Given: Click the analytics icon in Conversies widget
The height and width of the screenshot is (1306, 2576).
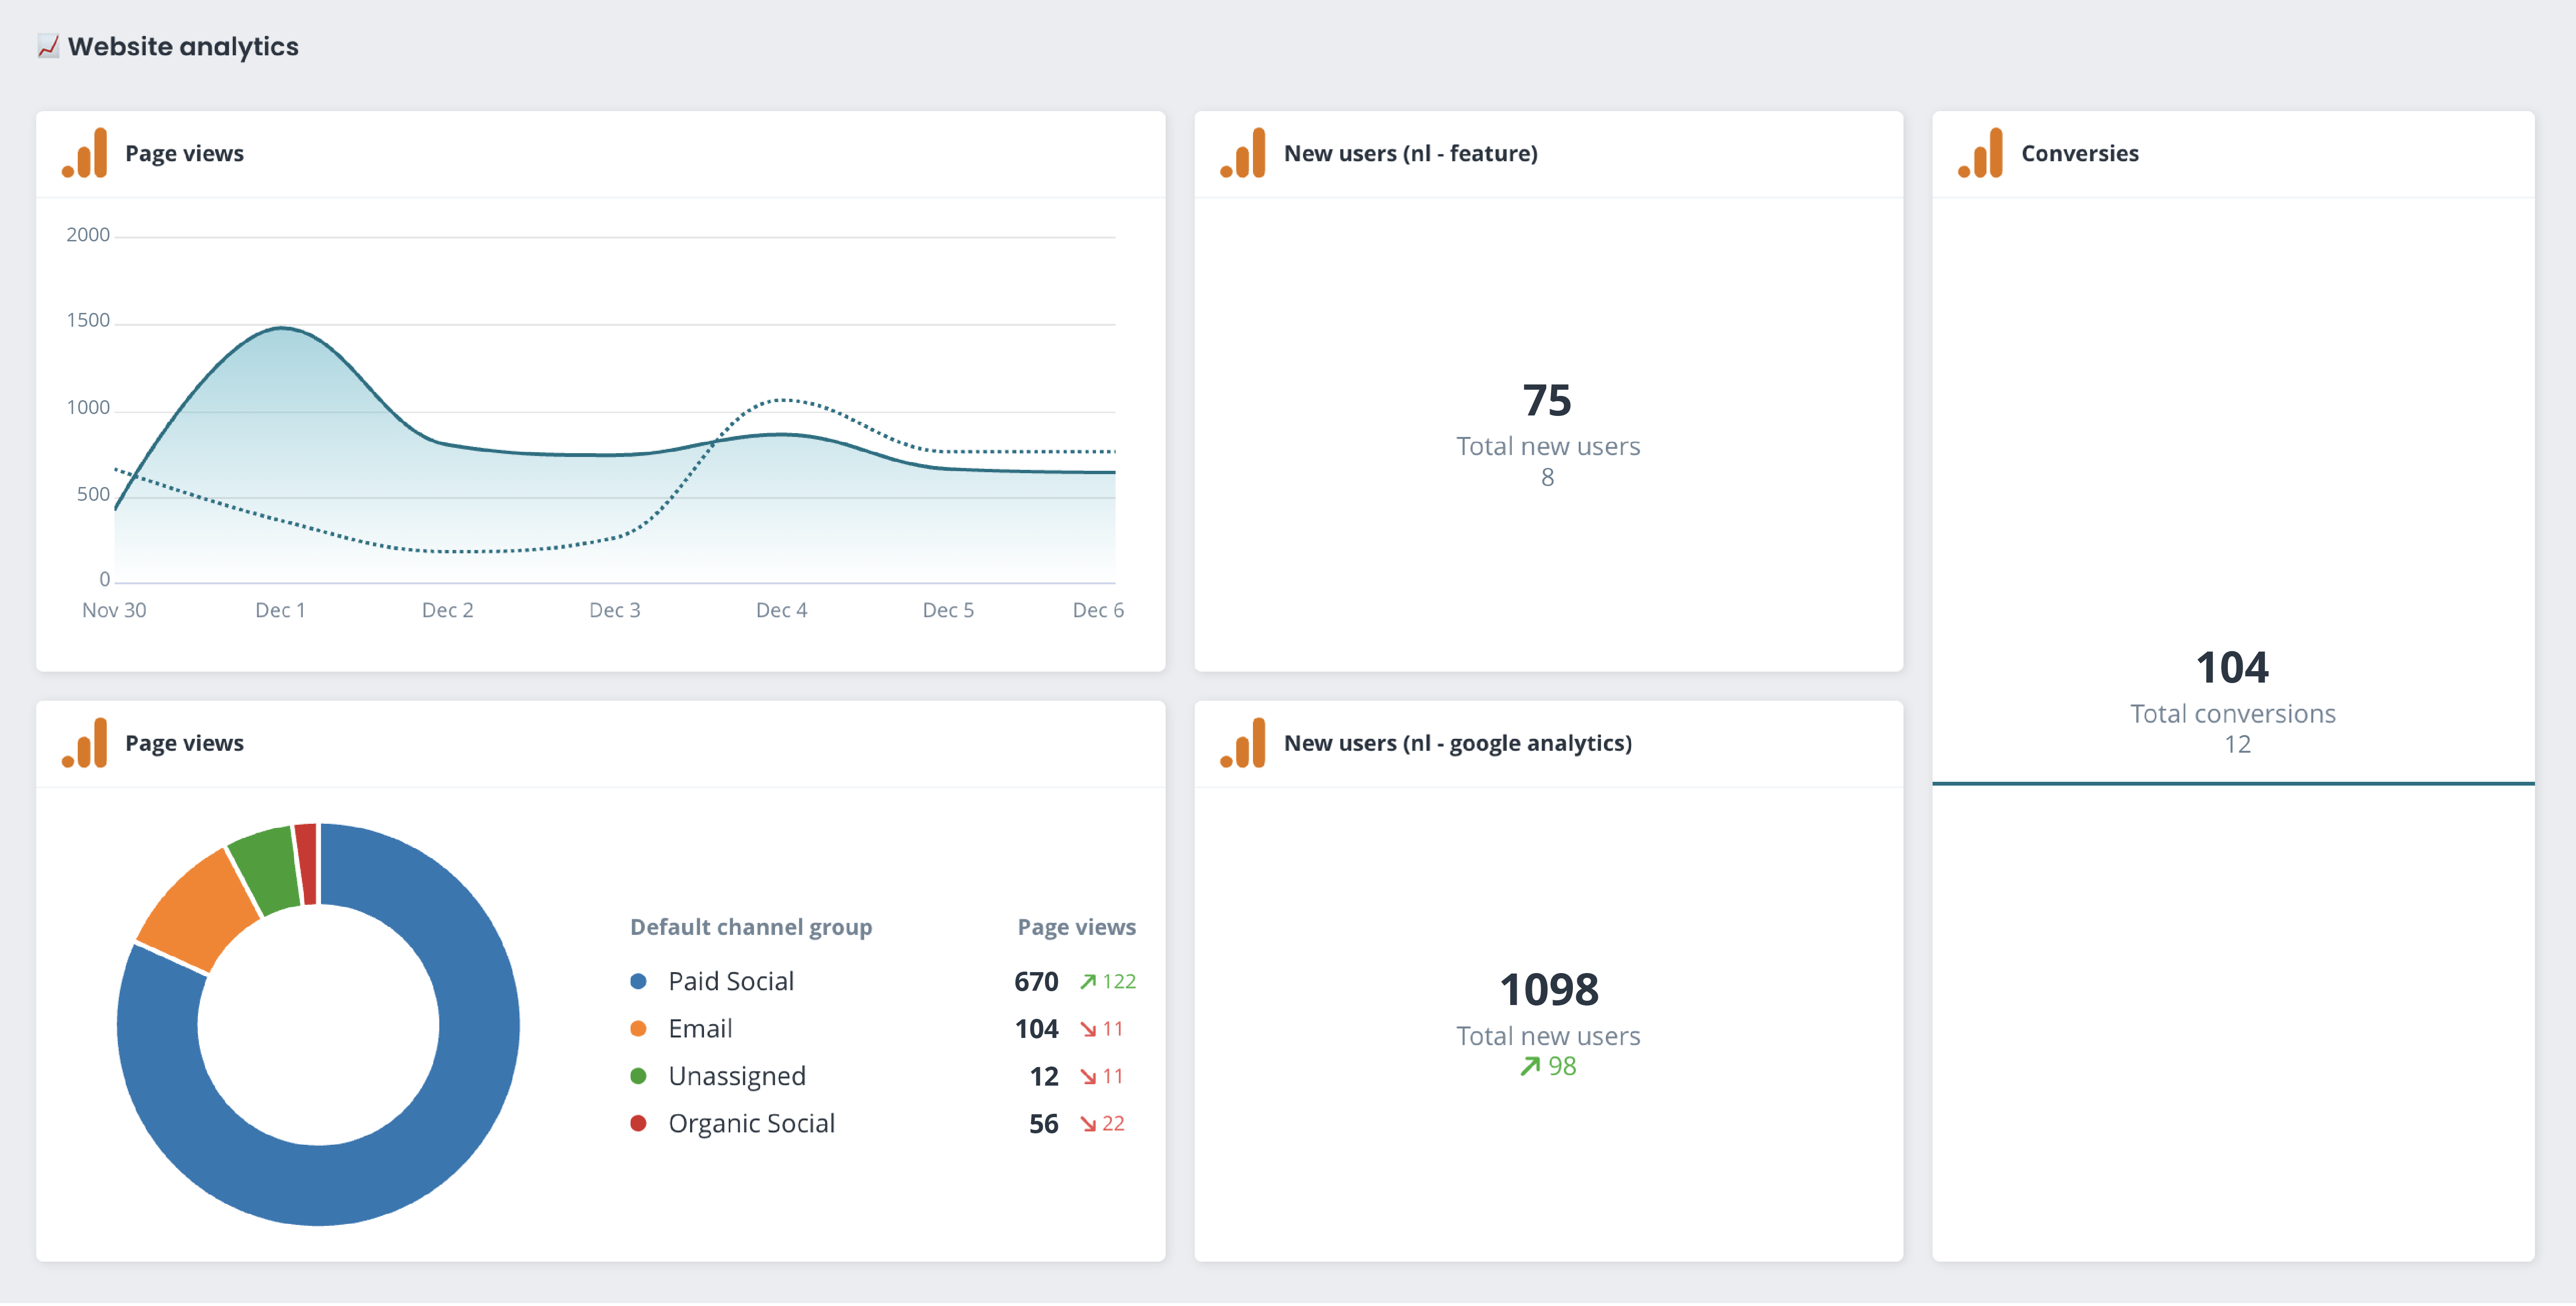Looking at the screenshot, I should [1981, 153].
